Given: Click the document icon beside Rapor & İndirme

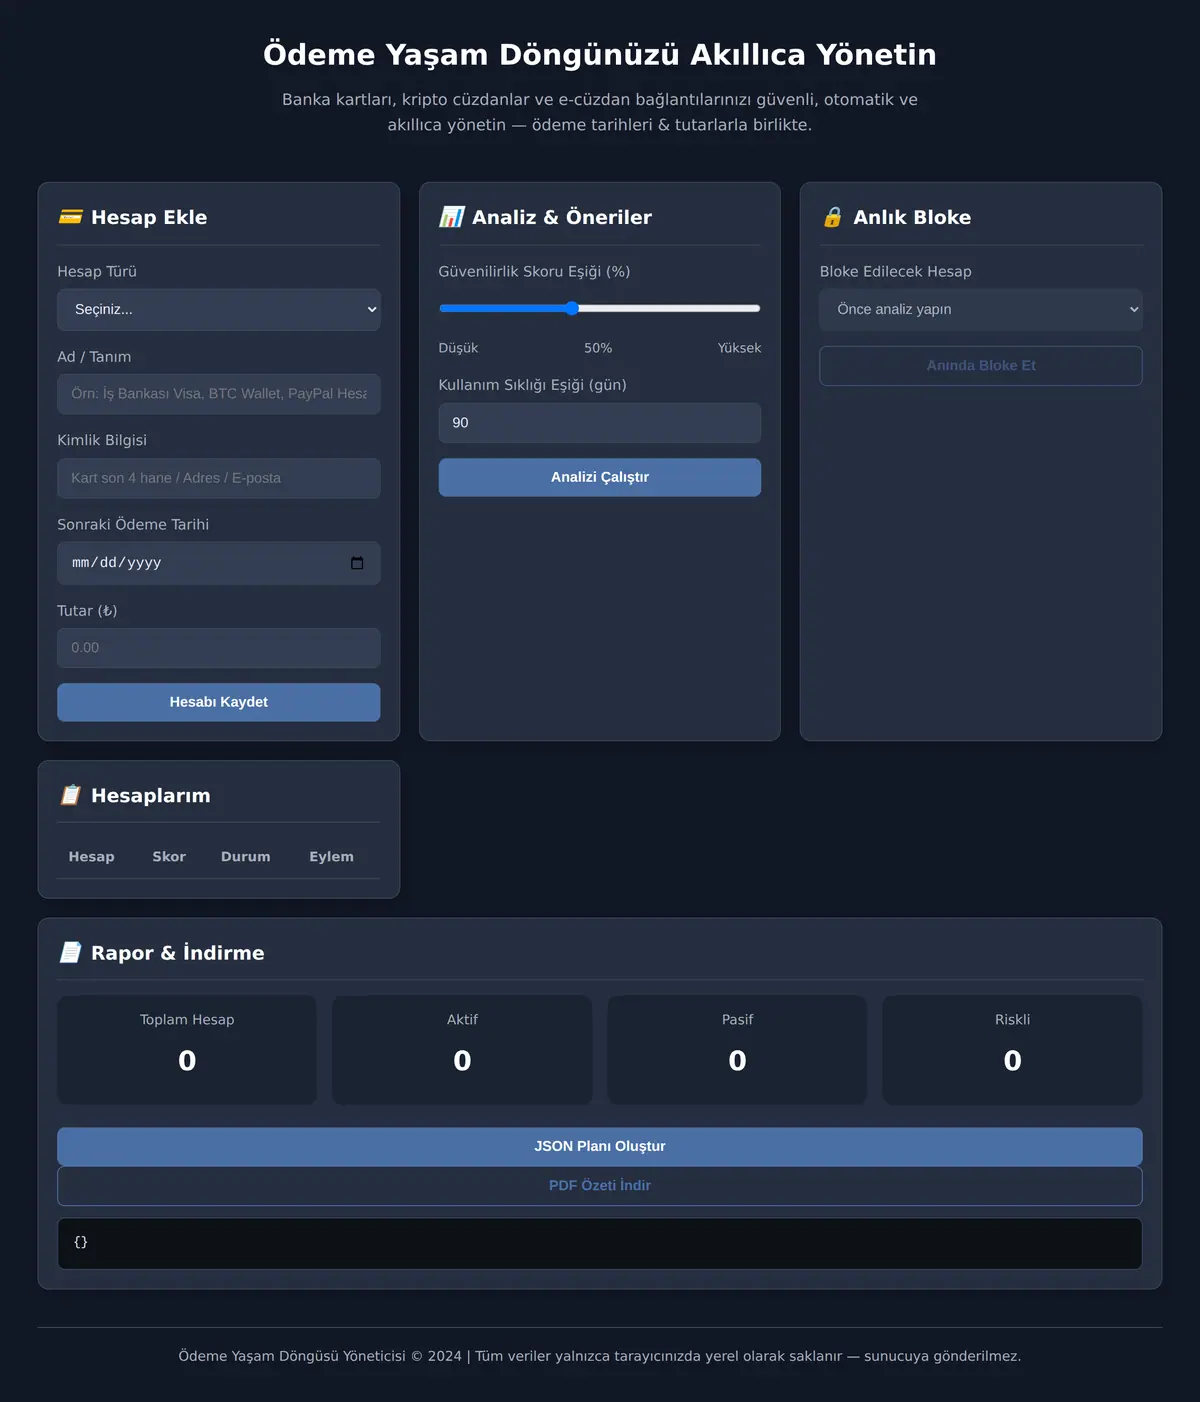Looking at the screenshot, I should (70, 952).
